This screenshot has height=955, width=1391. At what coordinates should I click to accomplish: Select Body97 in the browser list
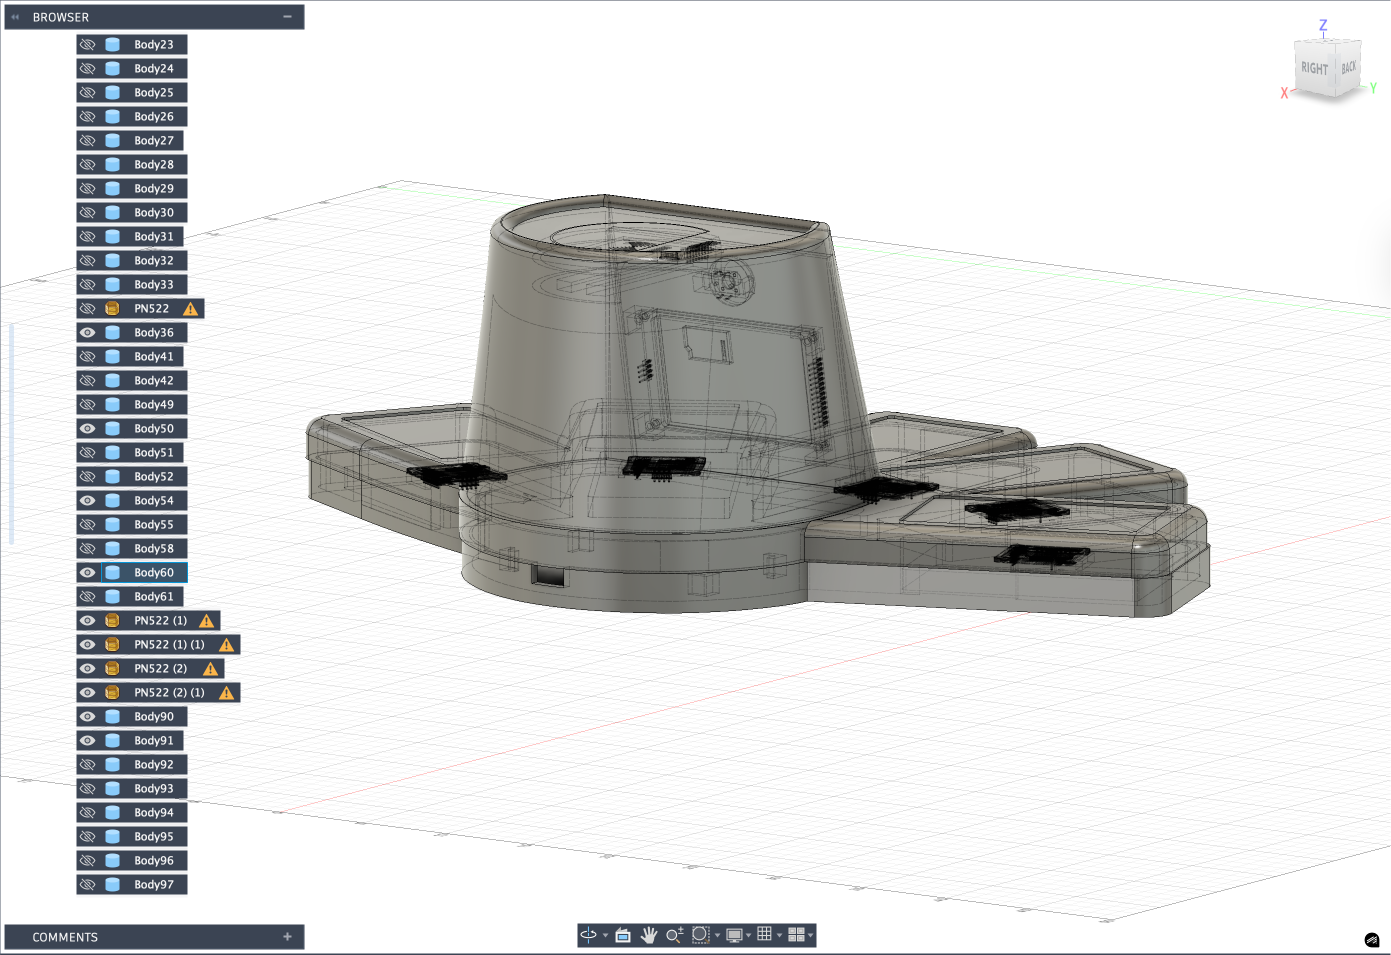coord(154,885)
